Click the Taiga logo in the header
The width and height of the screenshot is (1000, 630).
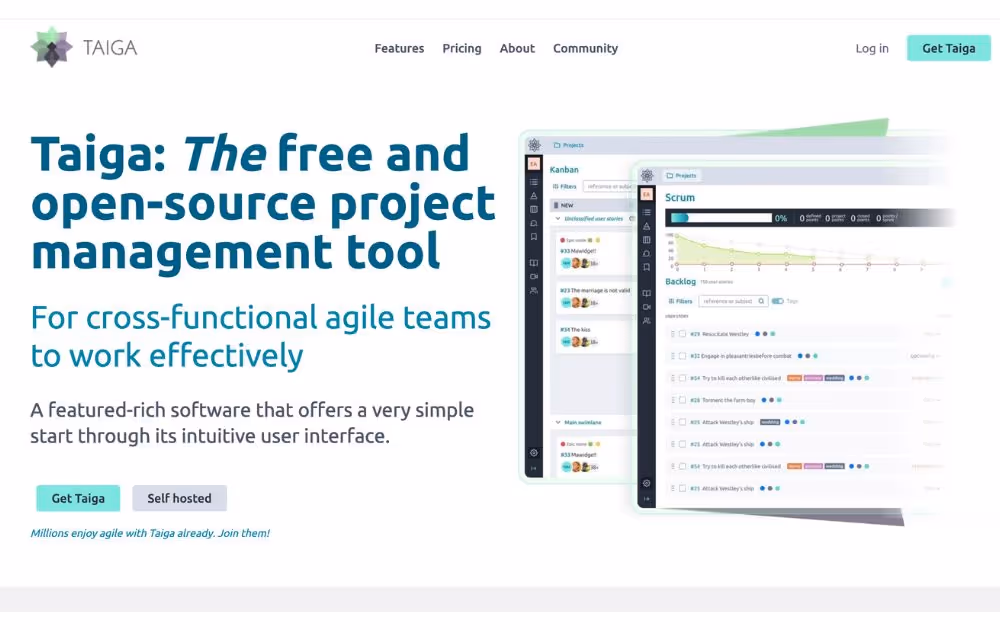84,48
